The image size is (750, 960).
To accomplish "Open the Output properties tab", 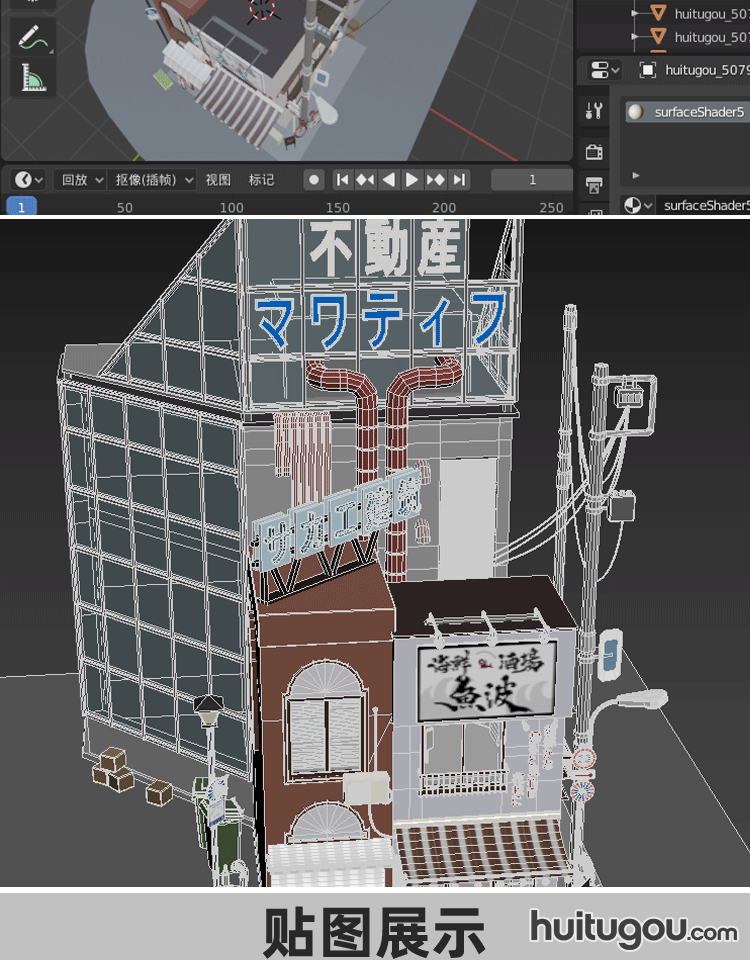I will click(x=594, y=186).
